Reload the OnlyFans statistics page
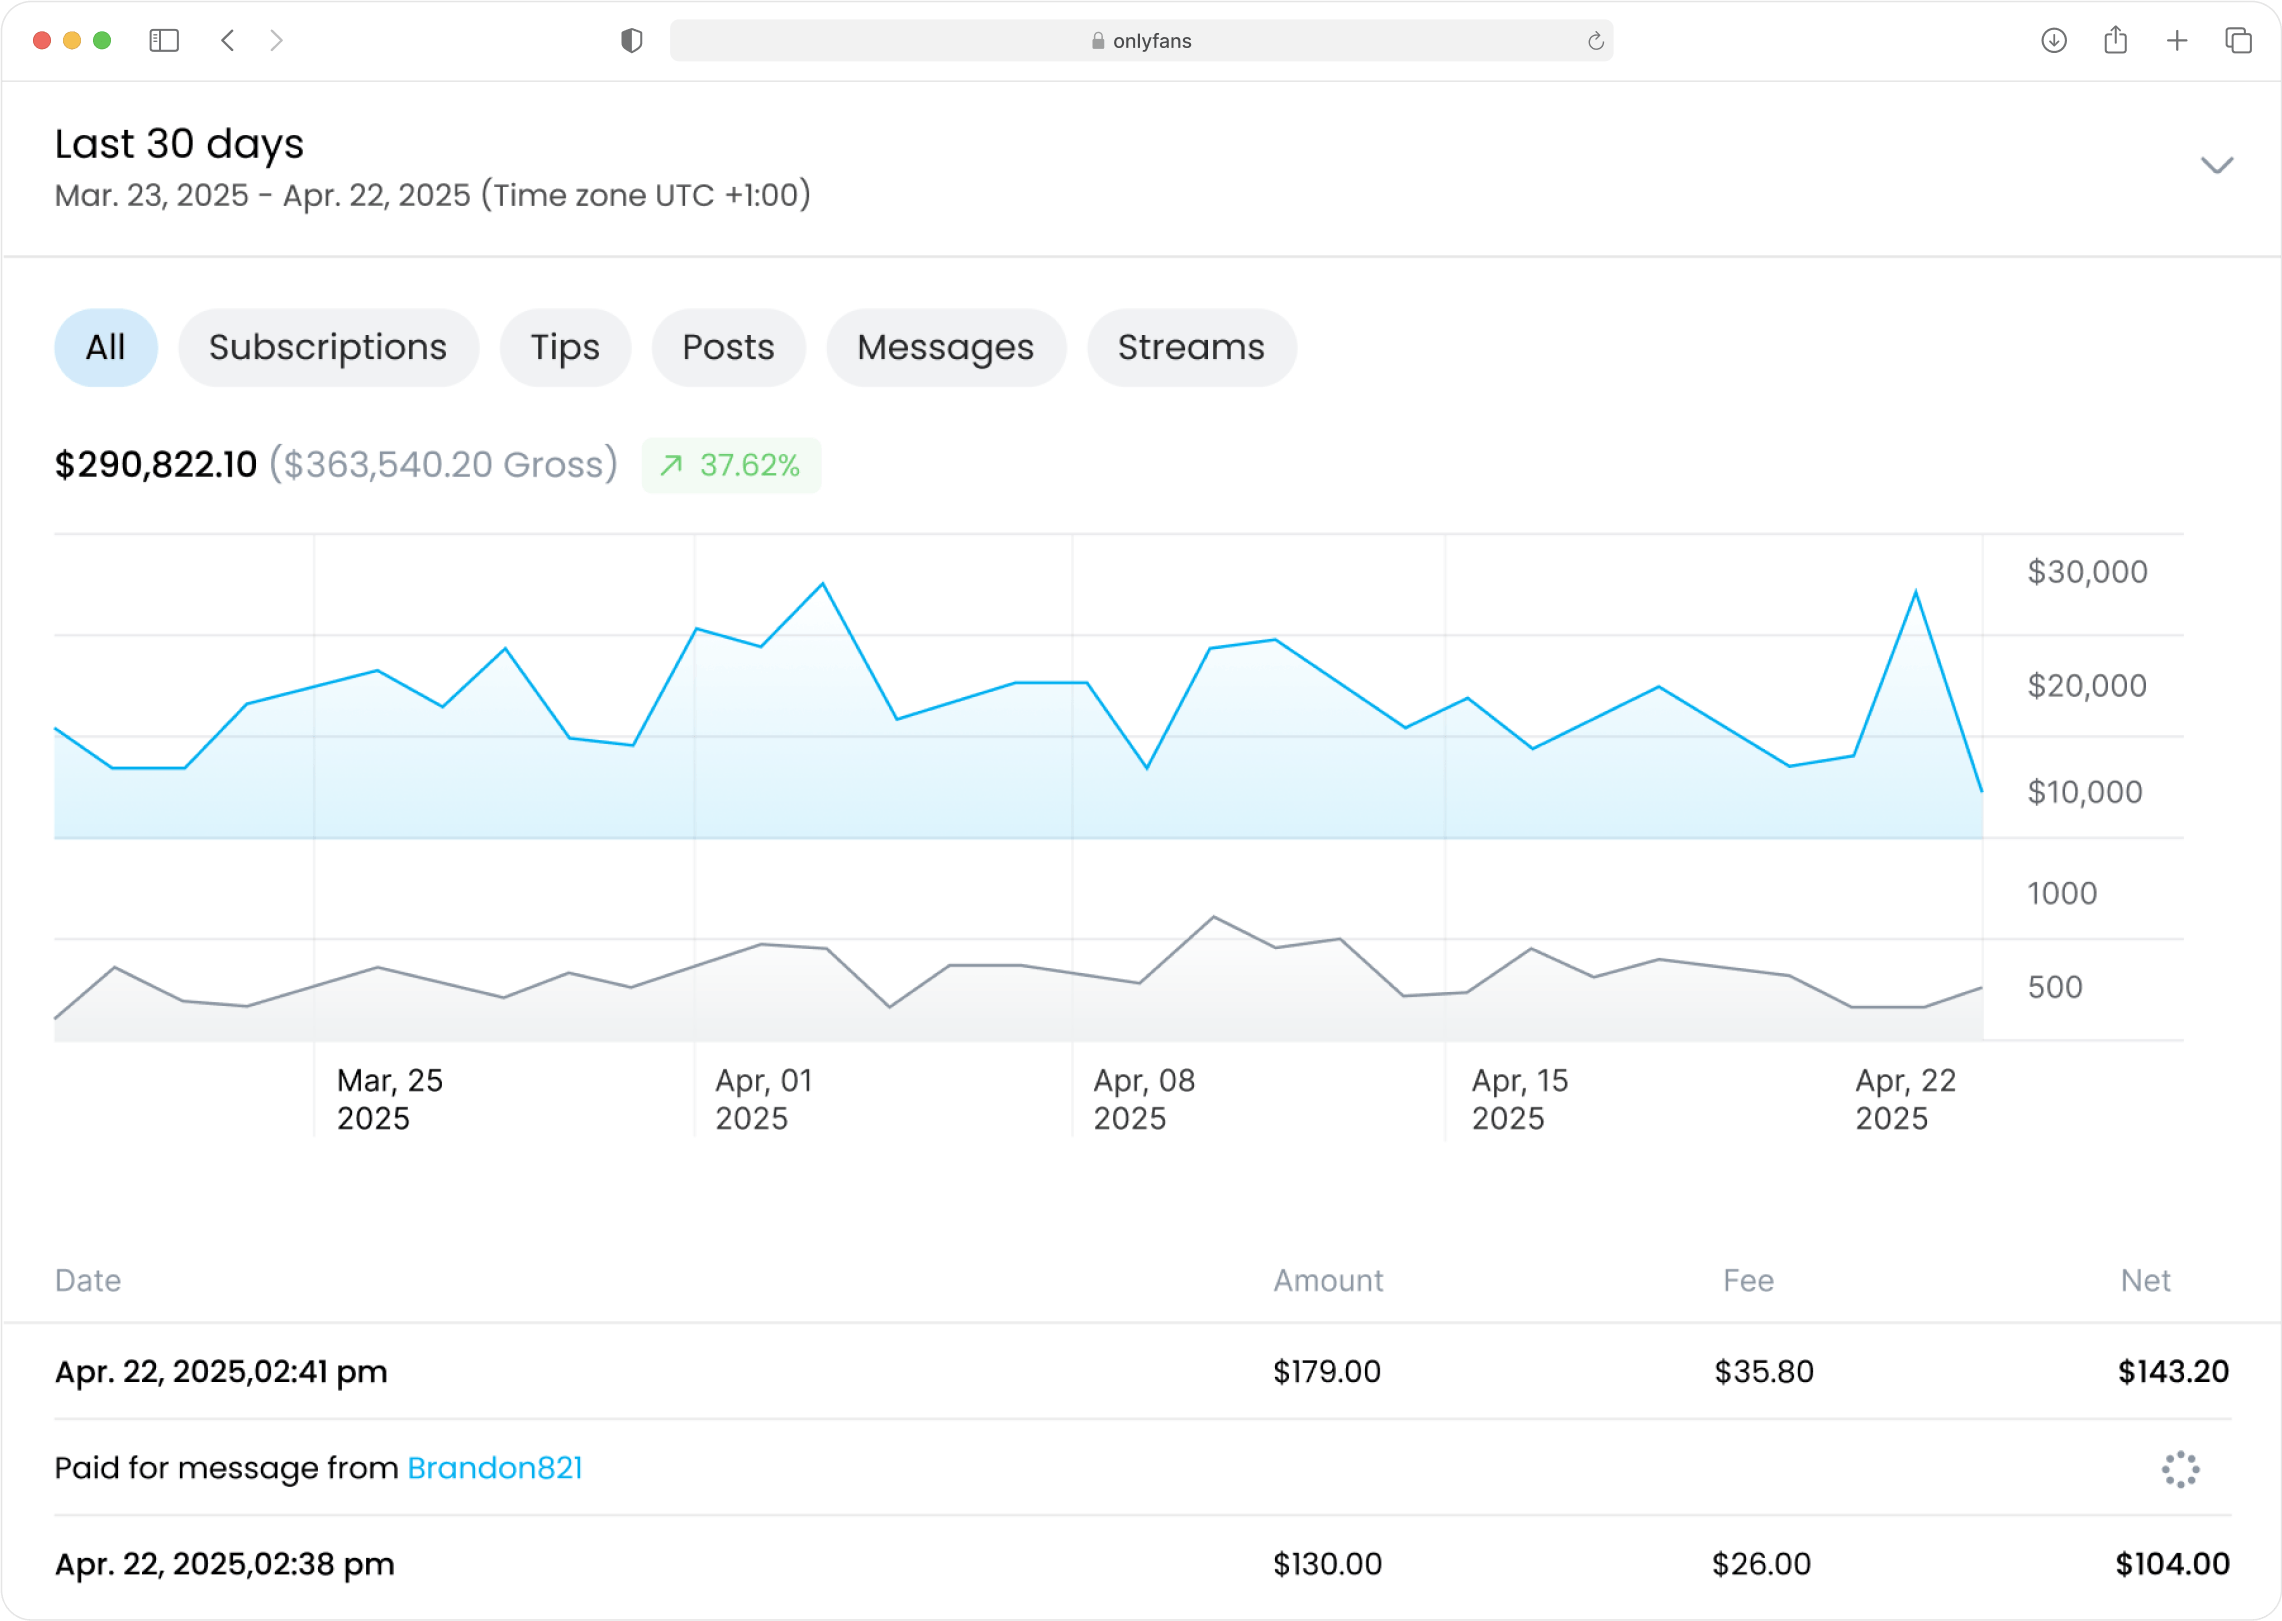2282x1621 pixels. (x=1595, y=41)
